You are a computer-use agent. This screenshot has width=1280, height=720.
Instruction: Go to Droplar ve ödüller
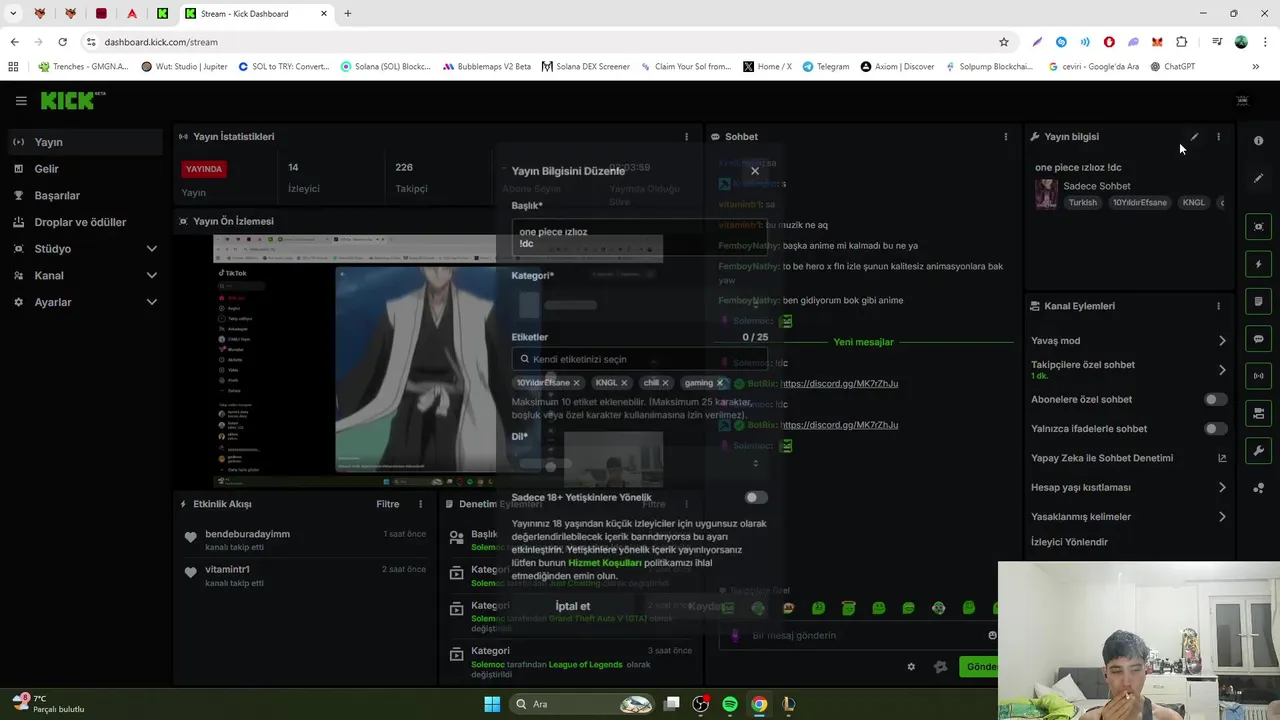[x=86, y=222]
